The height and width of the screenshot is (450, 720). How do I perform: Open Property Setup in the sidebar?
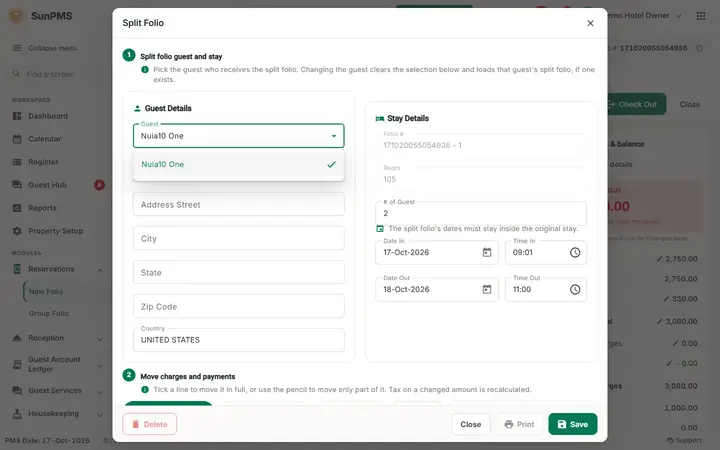coord(56,231)
